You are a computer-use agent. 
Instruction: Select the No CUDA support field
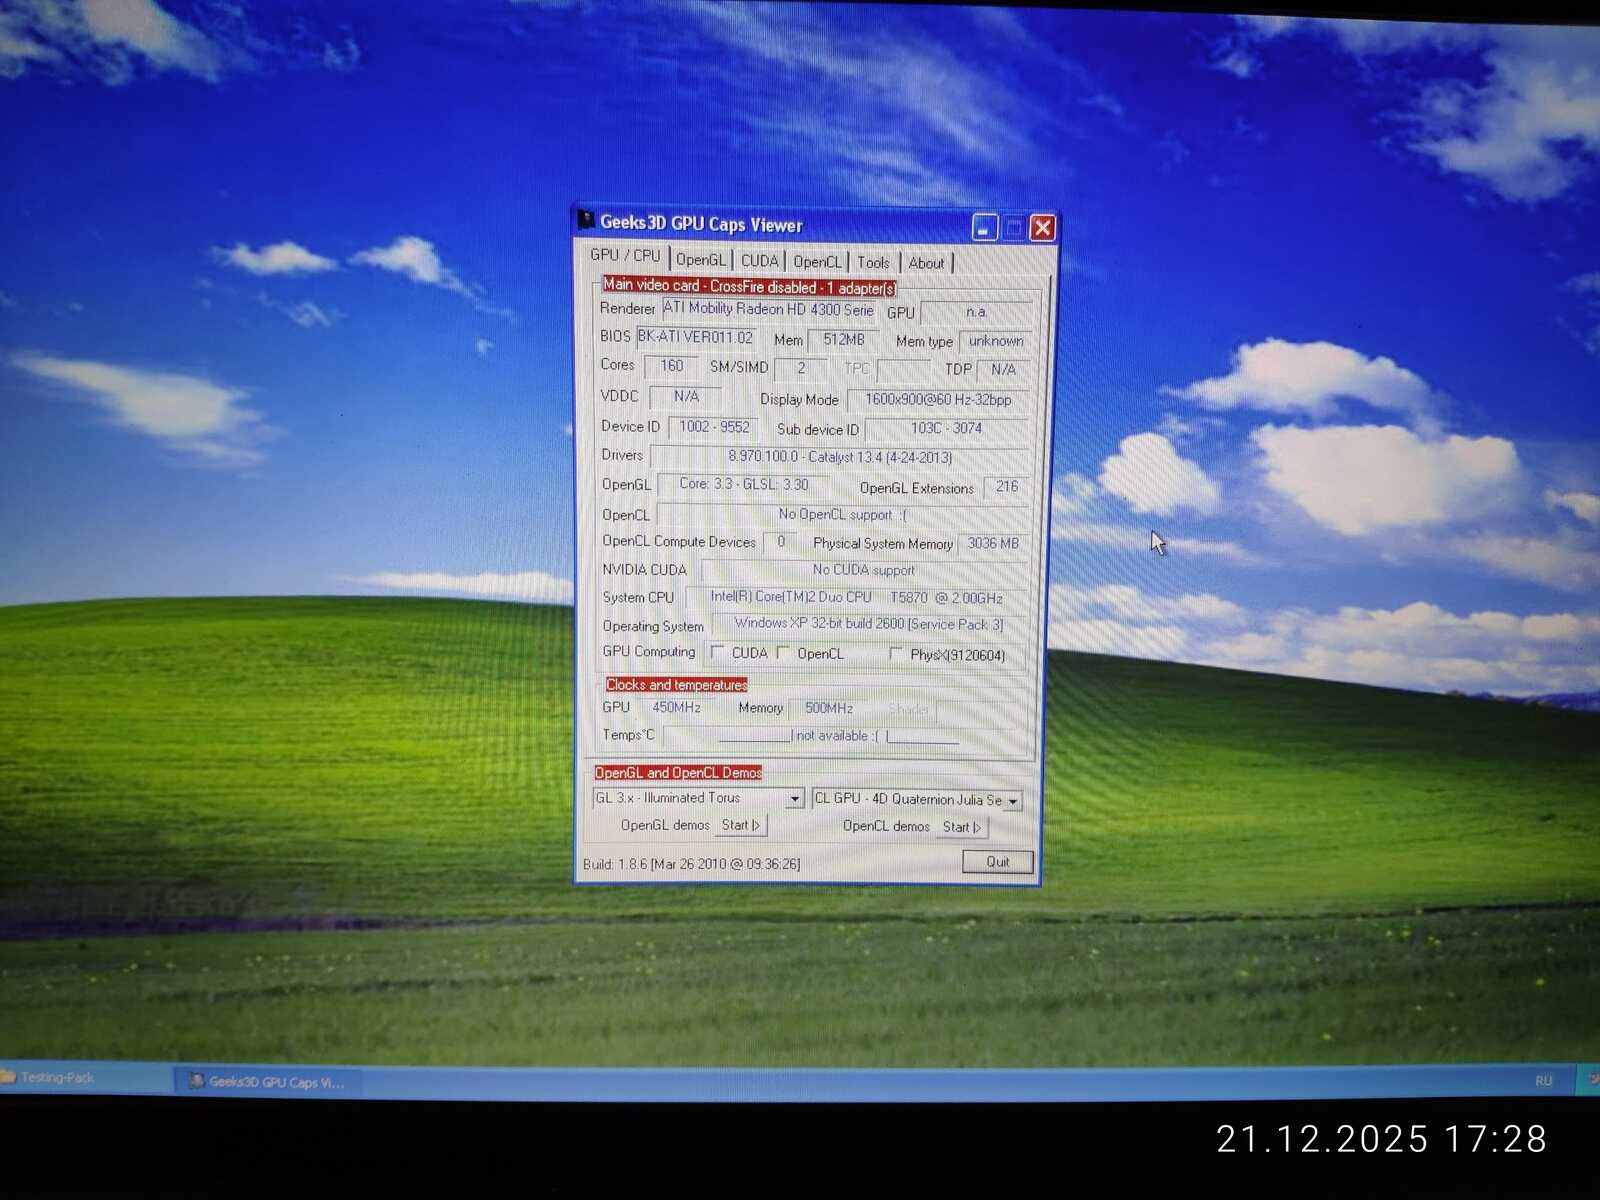864,570
